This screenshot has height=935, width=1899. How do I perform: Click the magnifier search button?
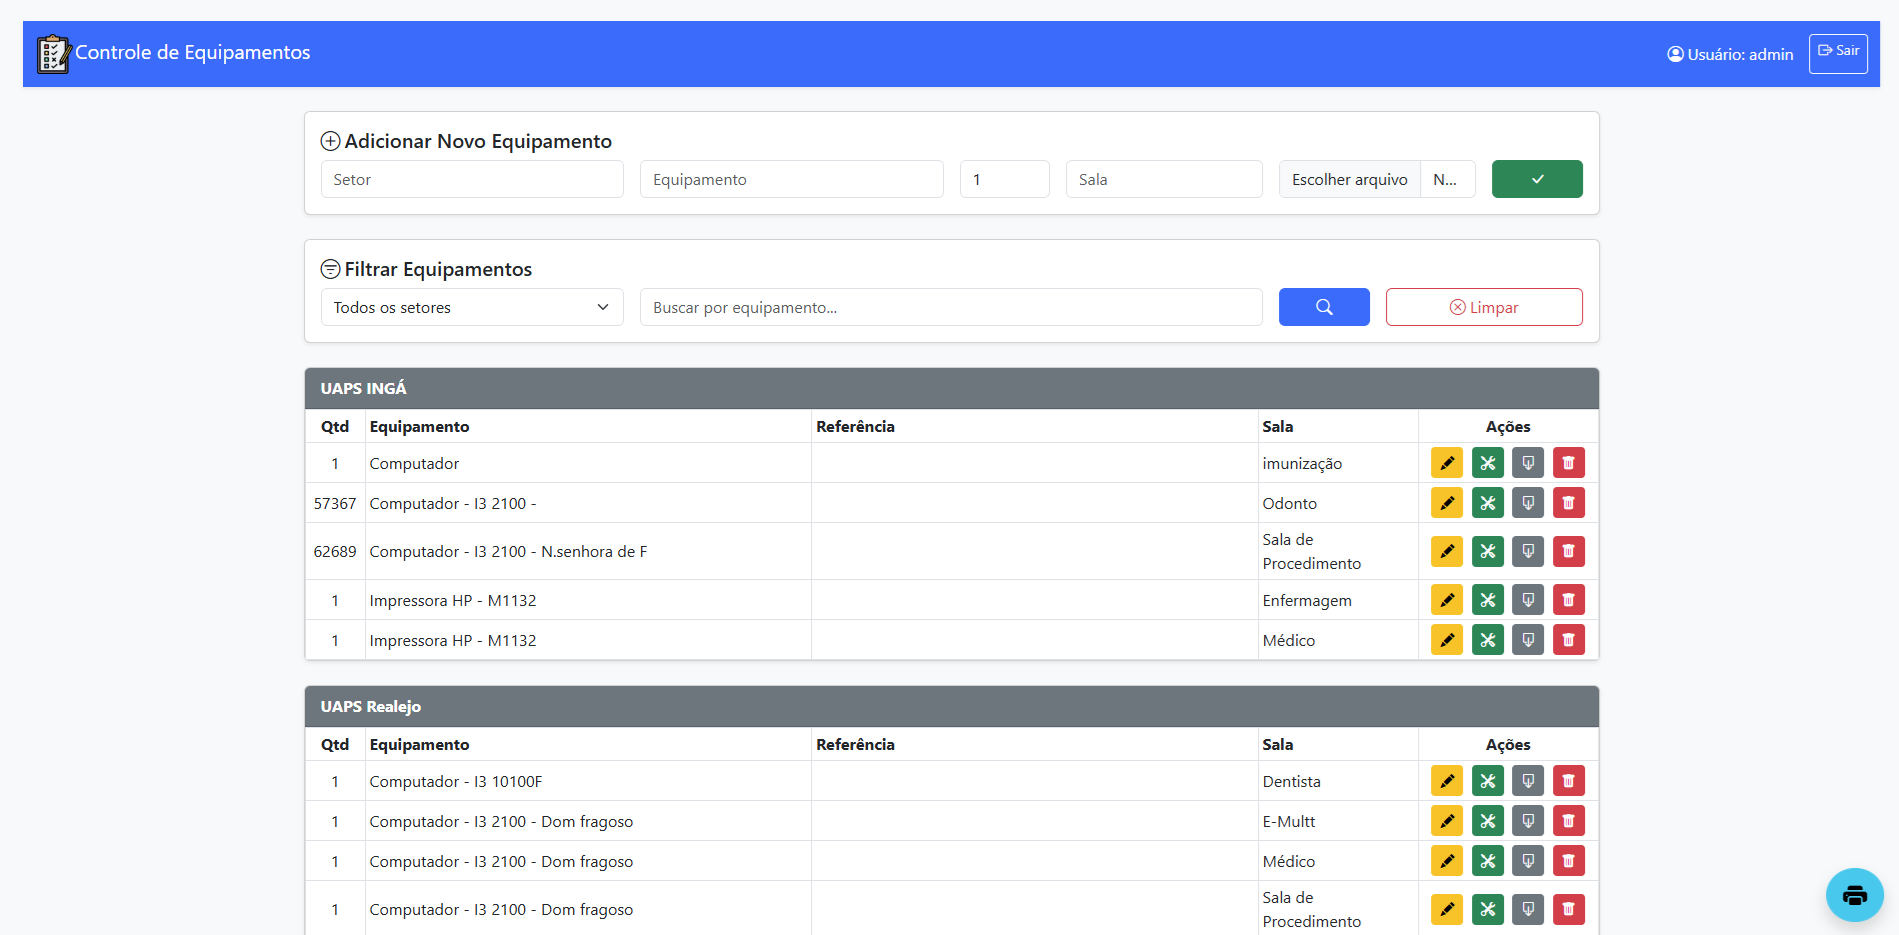(x=1323, y=307)
